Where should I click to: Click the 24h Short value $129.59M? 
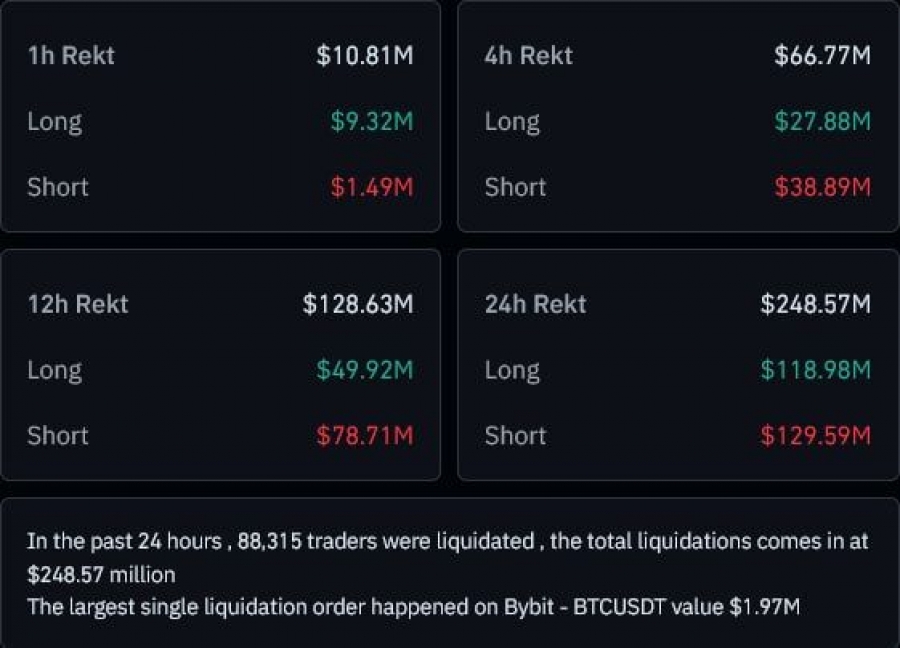pos(816,436)
